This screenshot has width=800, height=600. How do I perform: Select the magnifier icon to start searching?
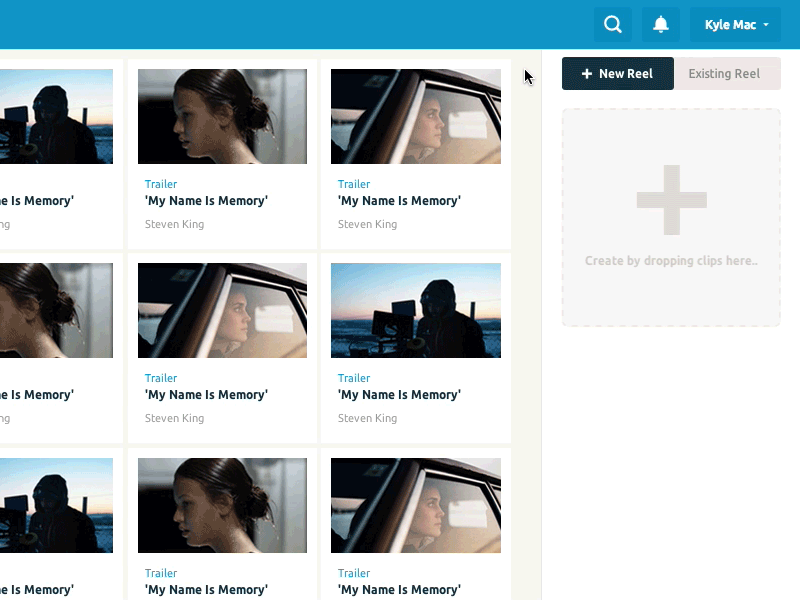[x=613, y=24]
